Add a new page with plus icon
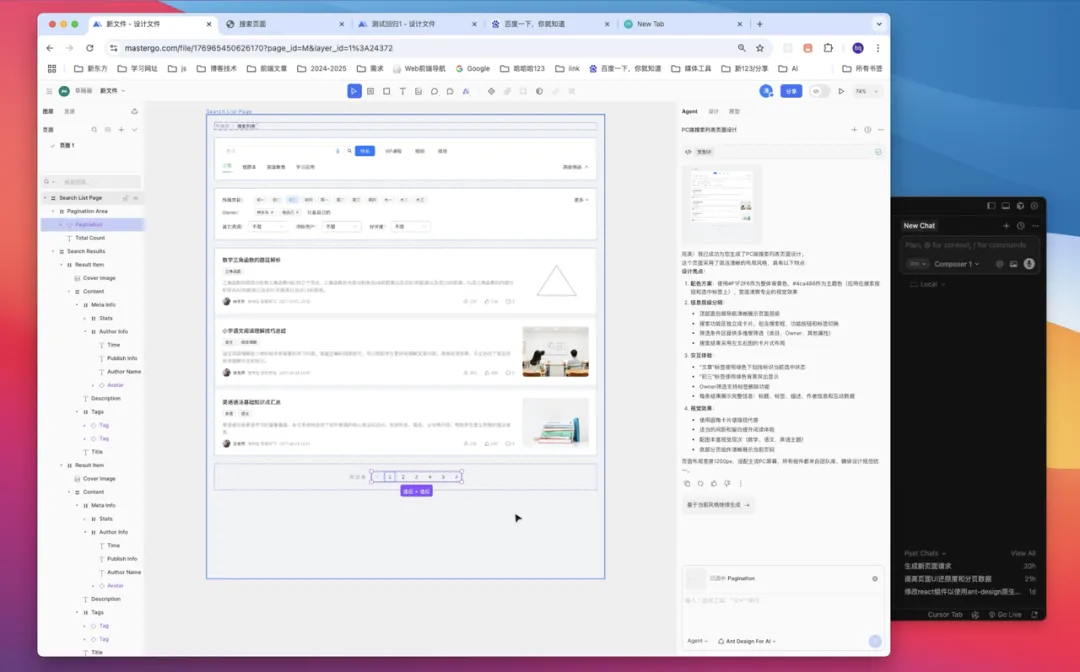The width and height of the screenshot is (1080, 672). pyautogui.click(x=121, y=129)
